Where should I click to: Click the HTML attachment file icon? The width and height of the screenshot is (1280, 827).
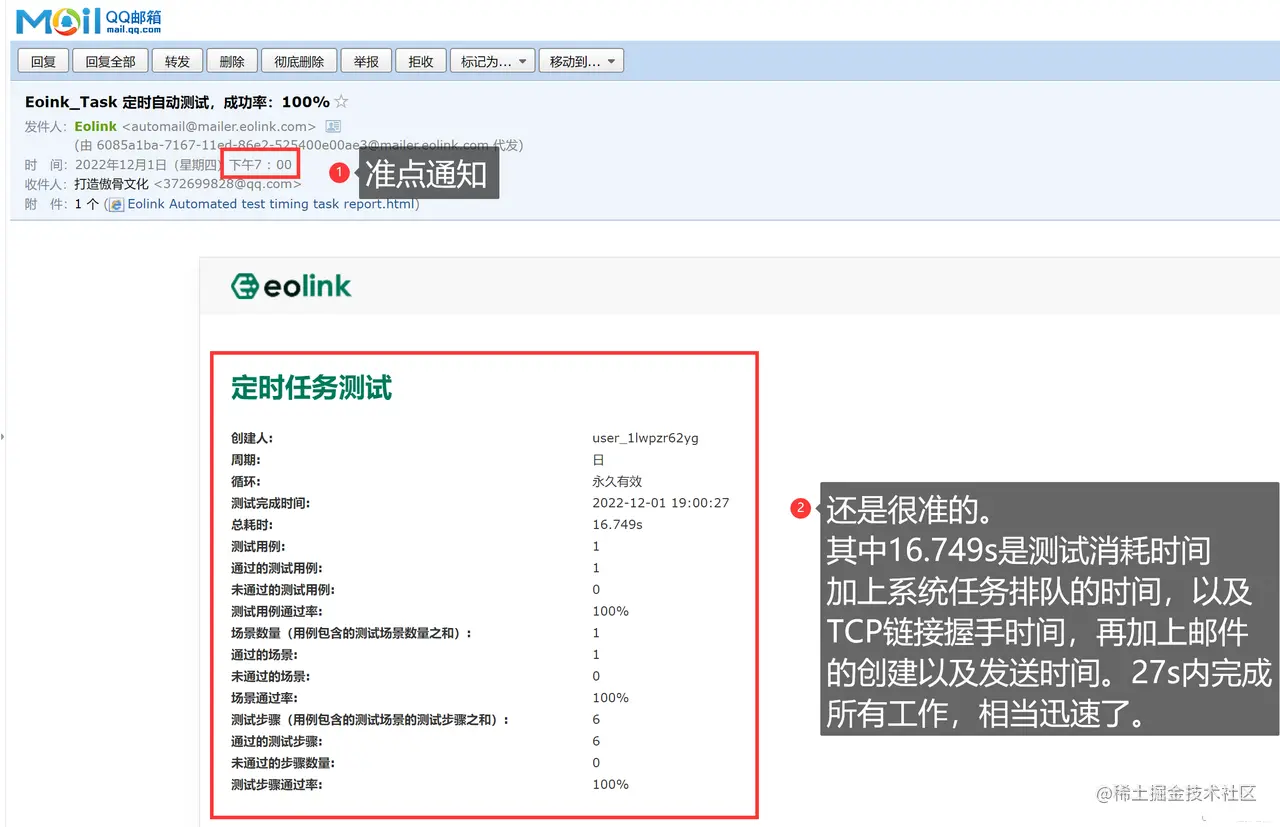pyautogui.click(x=116, y=204)
